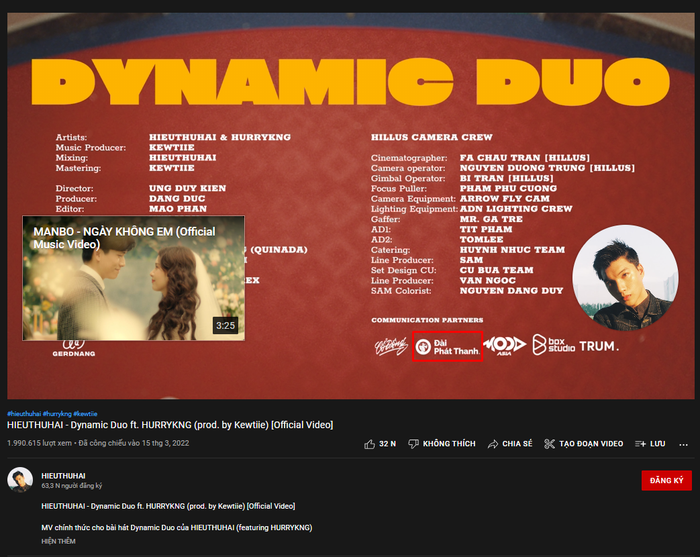The image size is (700, 557).
Task: Open the HIEUTHUHAI channel name link
Action: tap(63, 476)
